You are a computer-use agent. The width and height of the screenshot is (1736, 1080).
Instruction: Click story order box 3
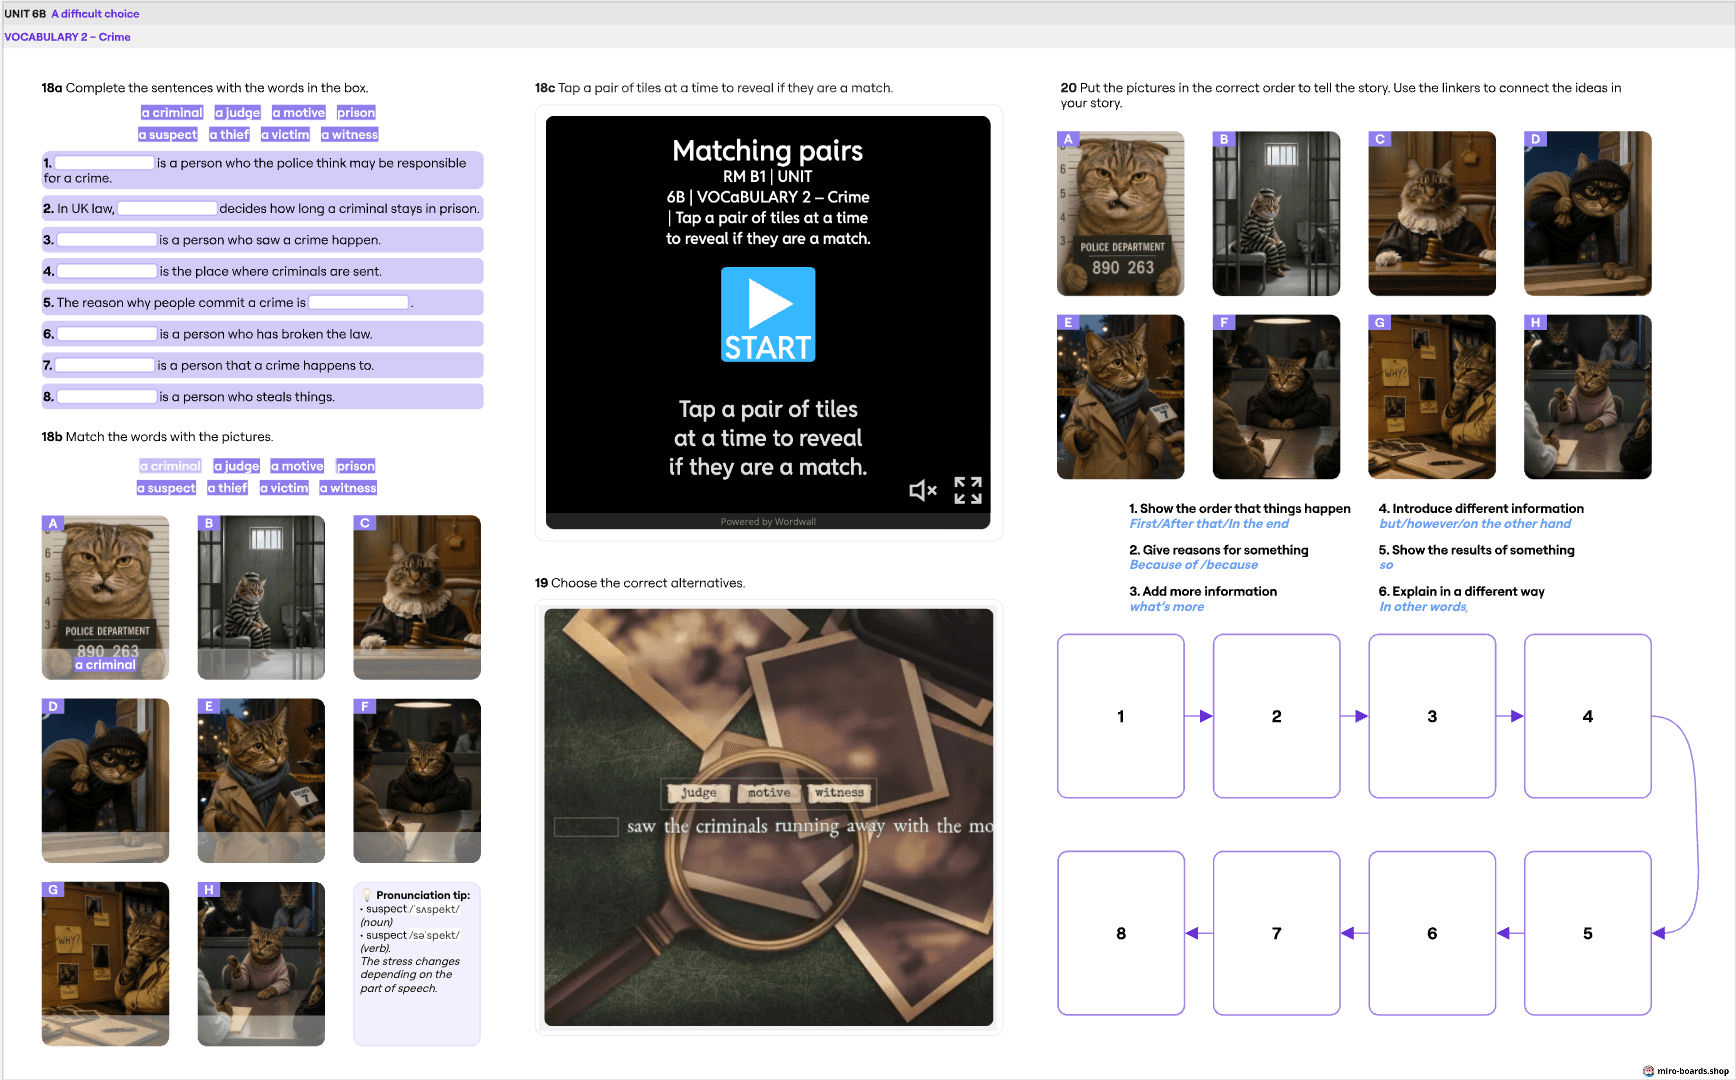1432,716
